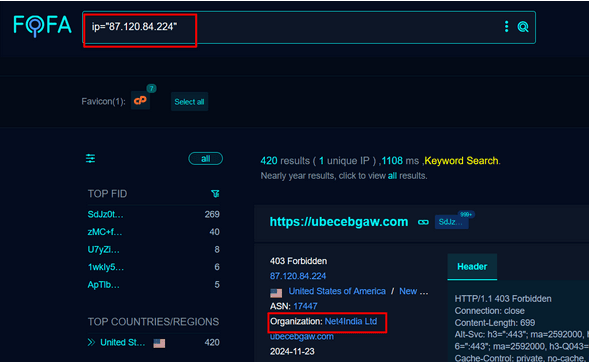Click the TOP FID filter funnel icon

[215, 194]
